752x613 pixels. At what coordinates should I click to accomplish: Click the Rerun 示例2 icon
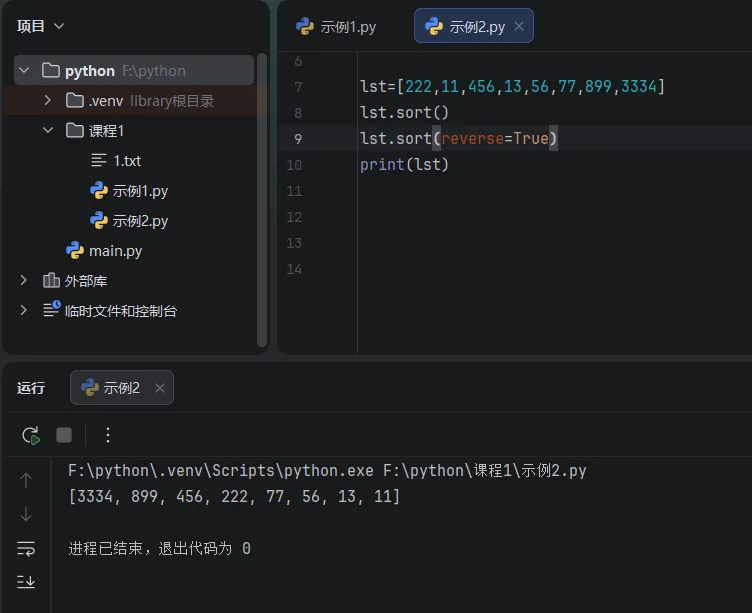click(x=31, y=435)
